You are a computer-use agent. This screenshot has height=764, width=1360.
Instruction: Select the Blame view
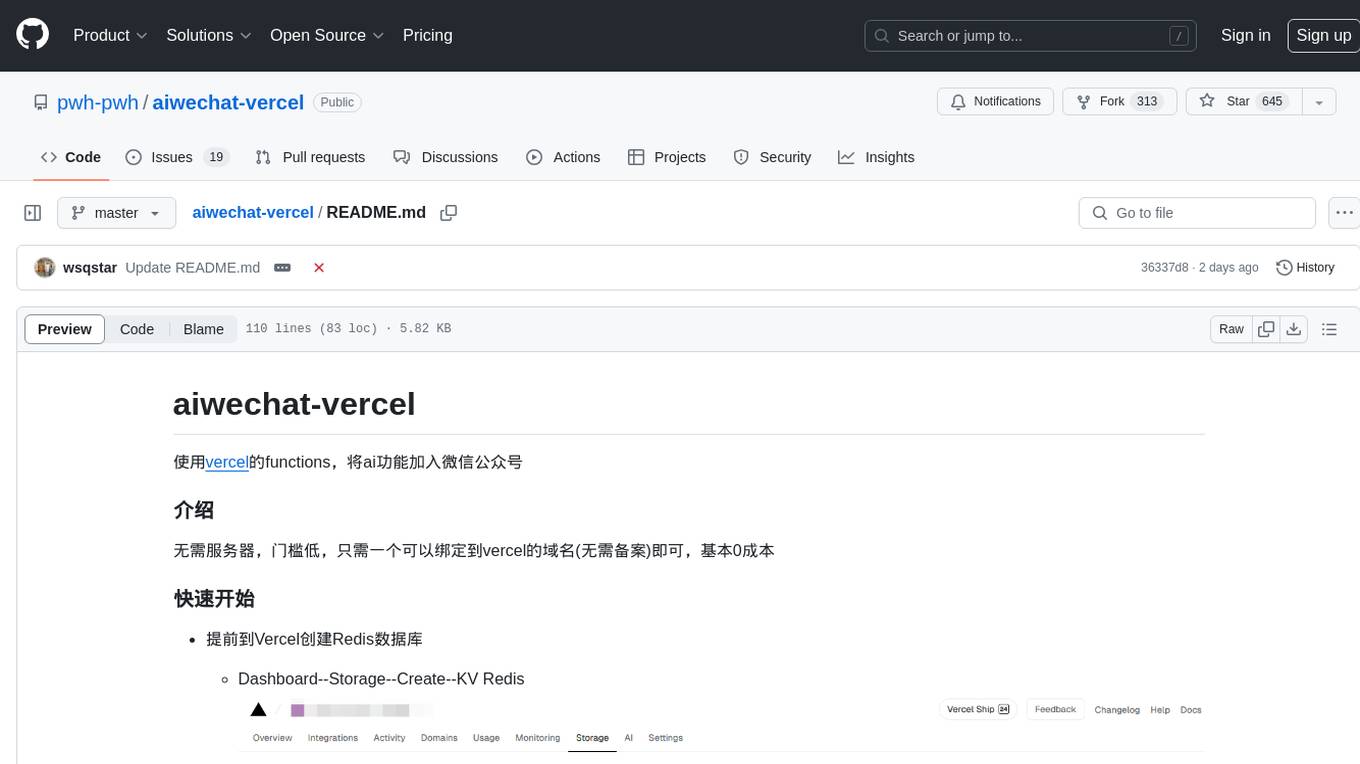click(203, 329)
